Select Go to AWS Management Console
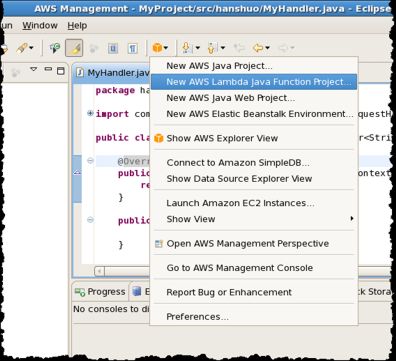 pos(254,268)
